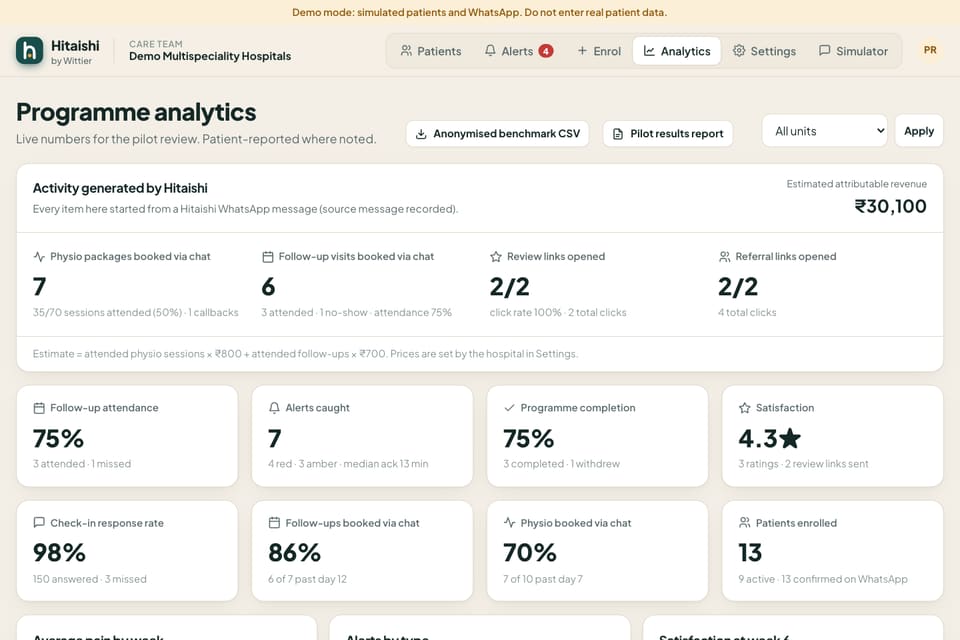Click the '4 total clicks' text

[x=747, y=312]
